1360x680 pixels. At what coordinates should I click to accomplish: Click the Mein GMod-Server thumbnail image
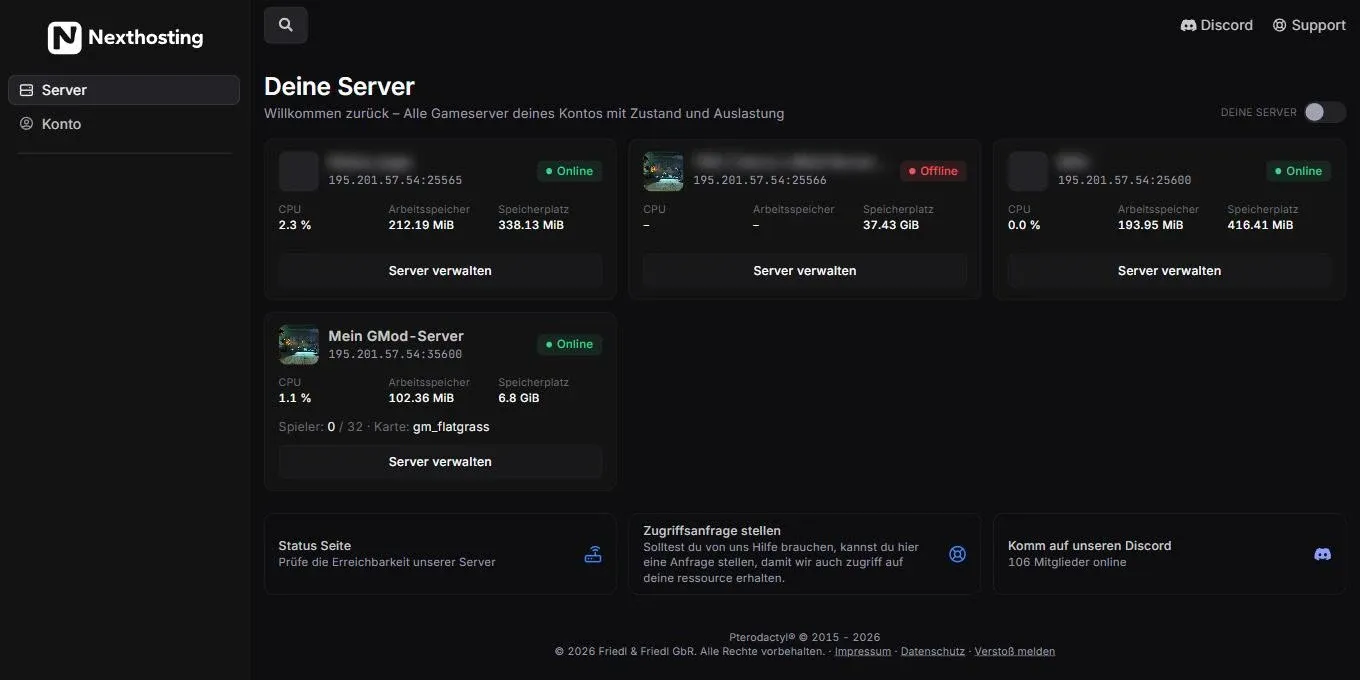[x=298, y=344]
